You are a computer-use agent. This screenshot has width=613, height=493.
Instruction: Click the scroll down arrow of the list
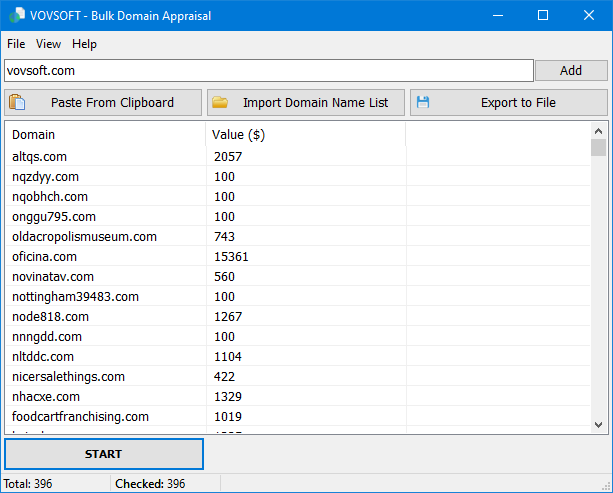point(598,425)
